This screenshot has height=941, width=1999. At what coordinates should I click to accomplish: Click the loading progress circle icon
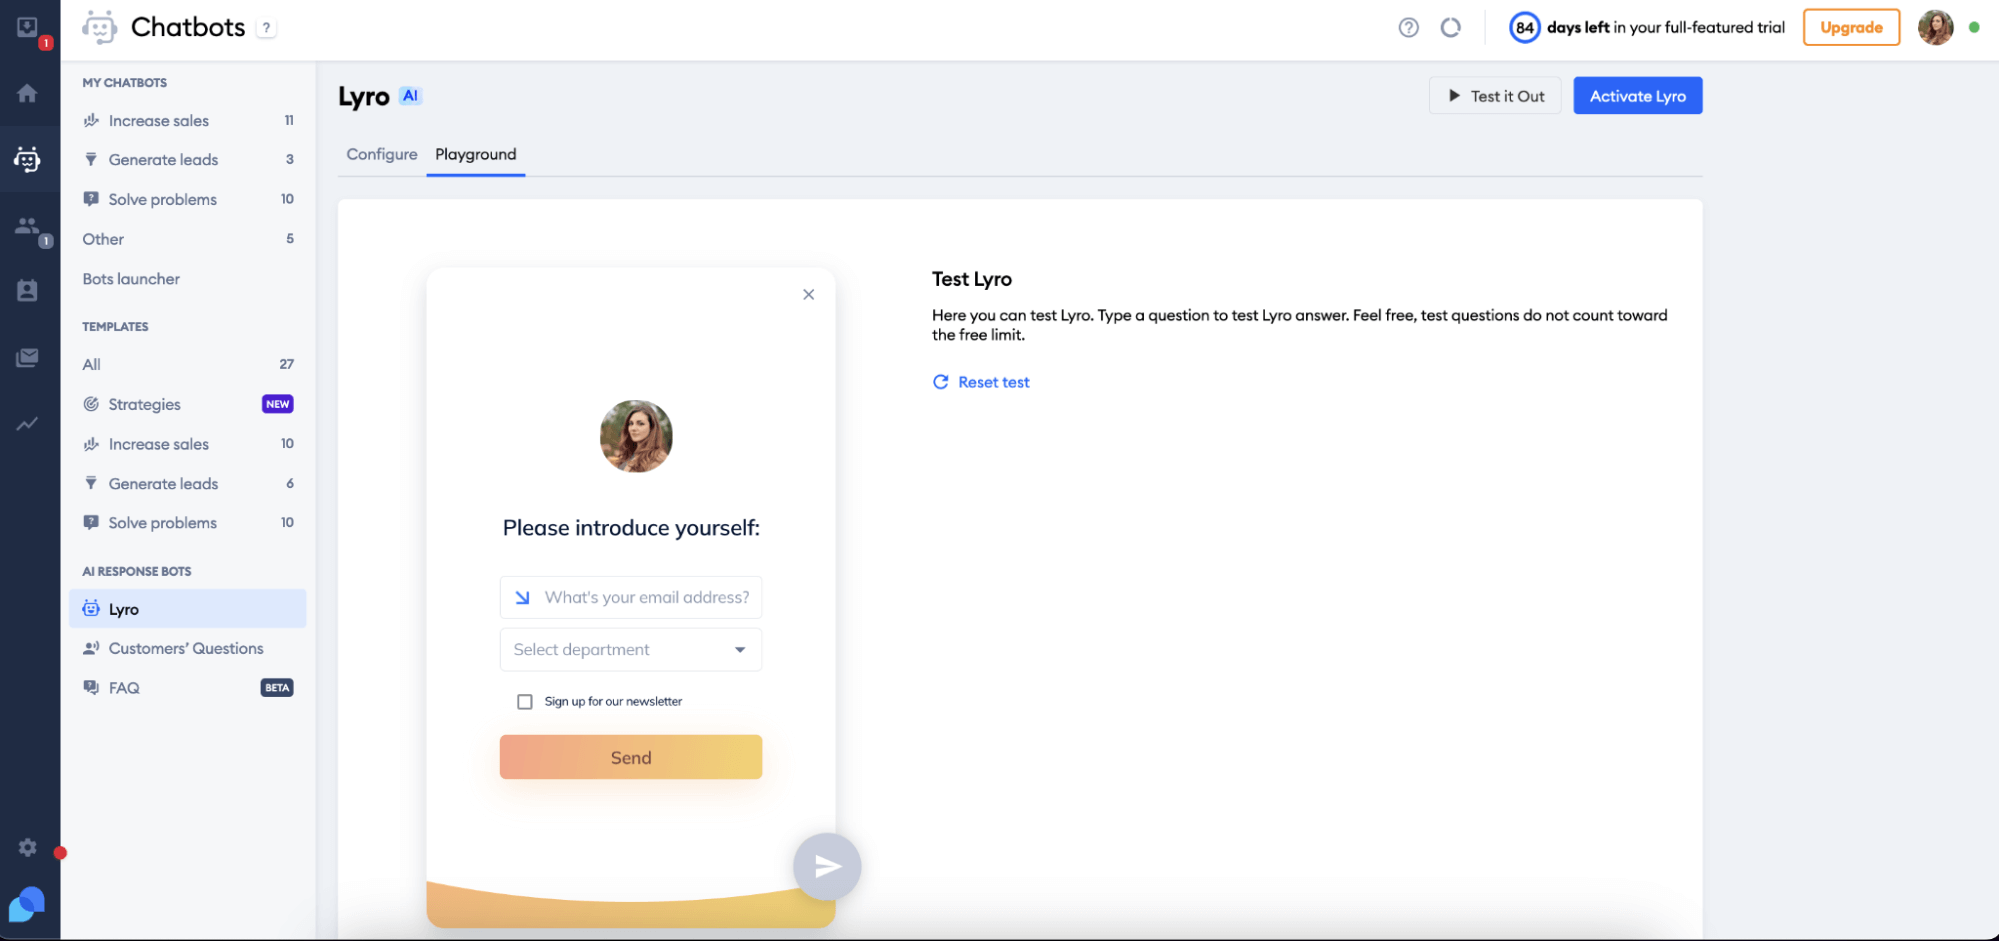point(1450,28)
